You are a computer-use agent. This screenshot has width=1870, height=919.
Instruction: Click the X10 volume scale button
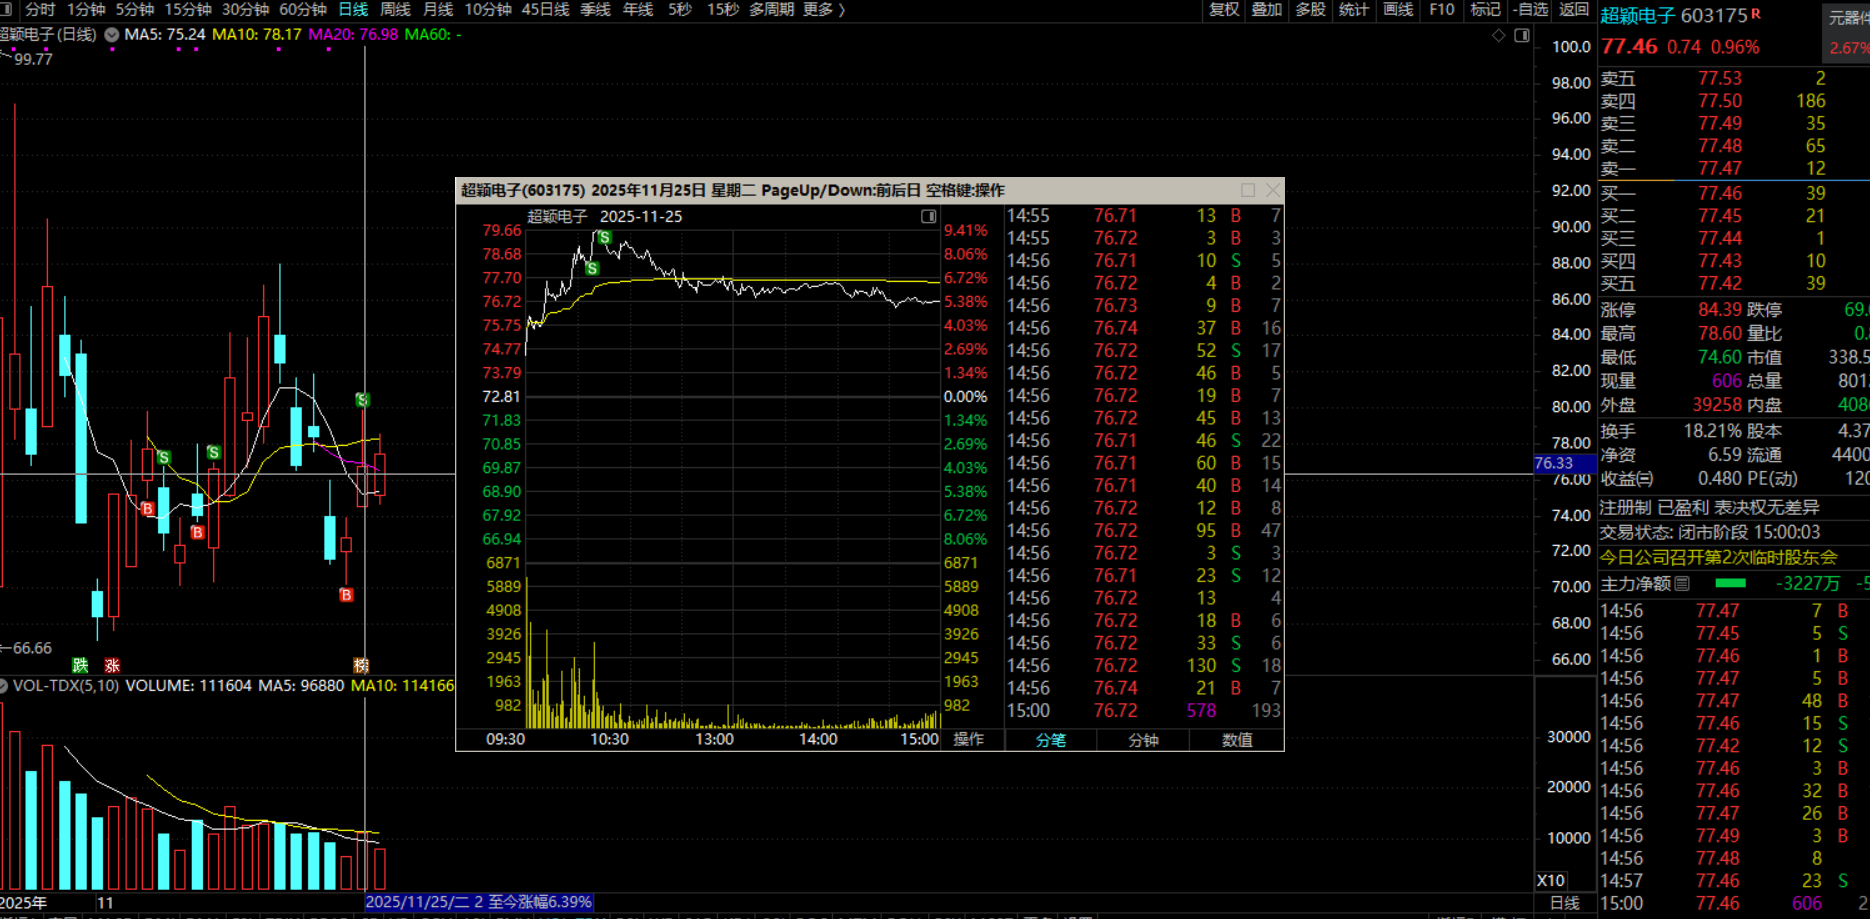pyautogui.click(x=1551, y=881)
